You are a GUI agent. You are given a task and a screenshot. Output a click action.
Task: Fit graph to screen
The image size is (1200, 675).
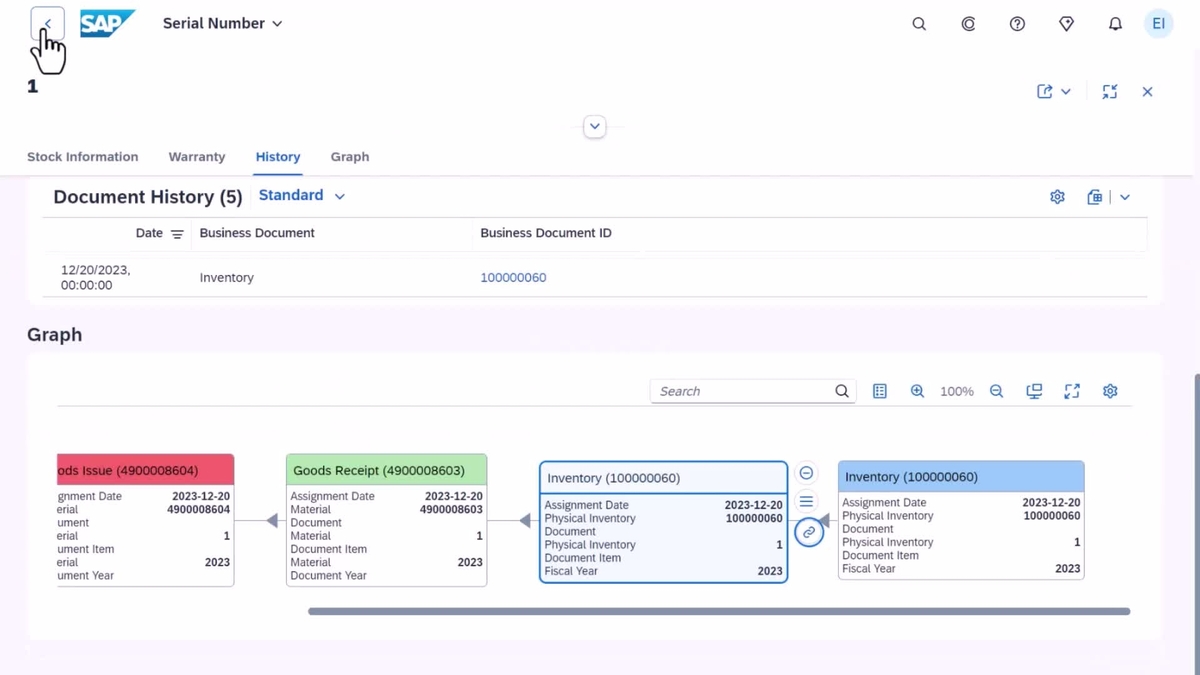tap(1034, 391)
